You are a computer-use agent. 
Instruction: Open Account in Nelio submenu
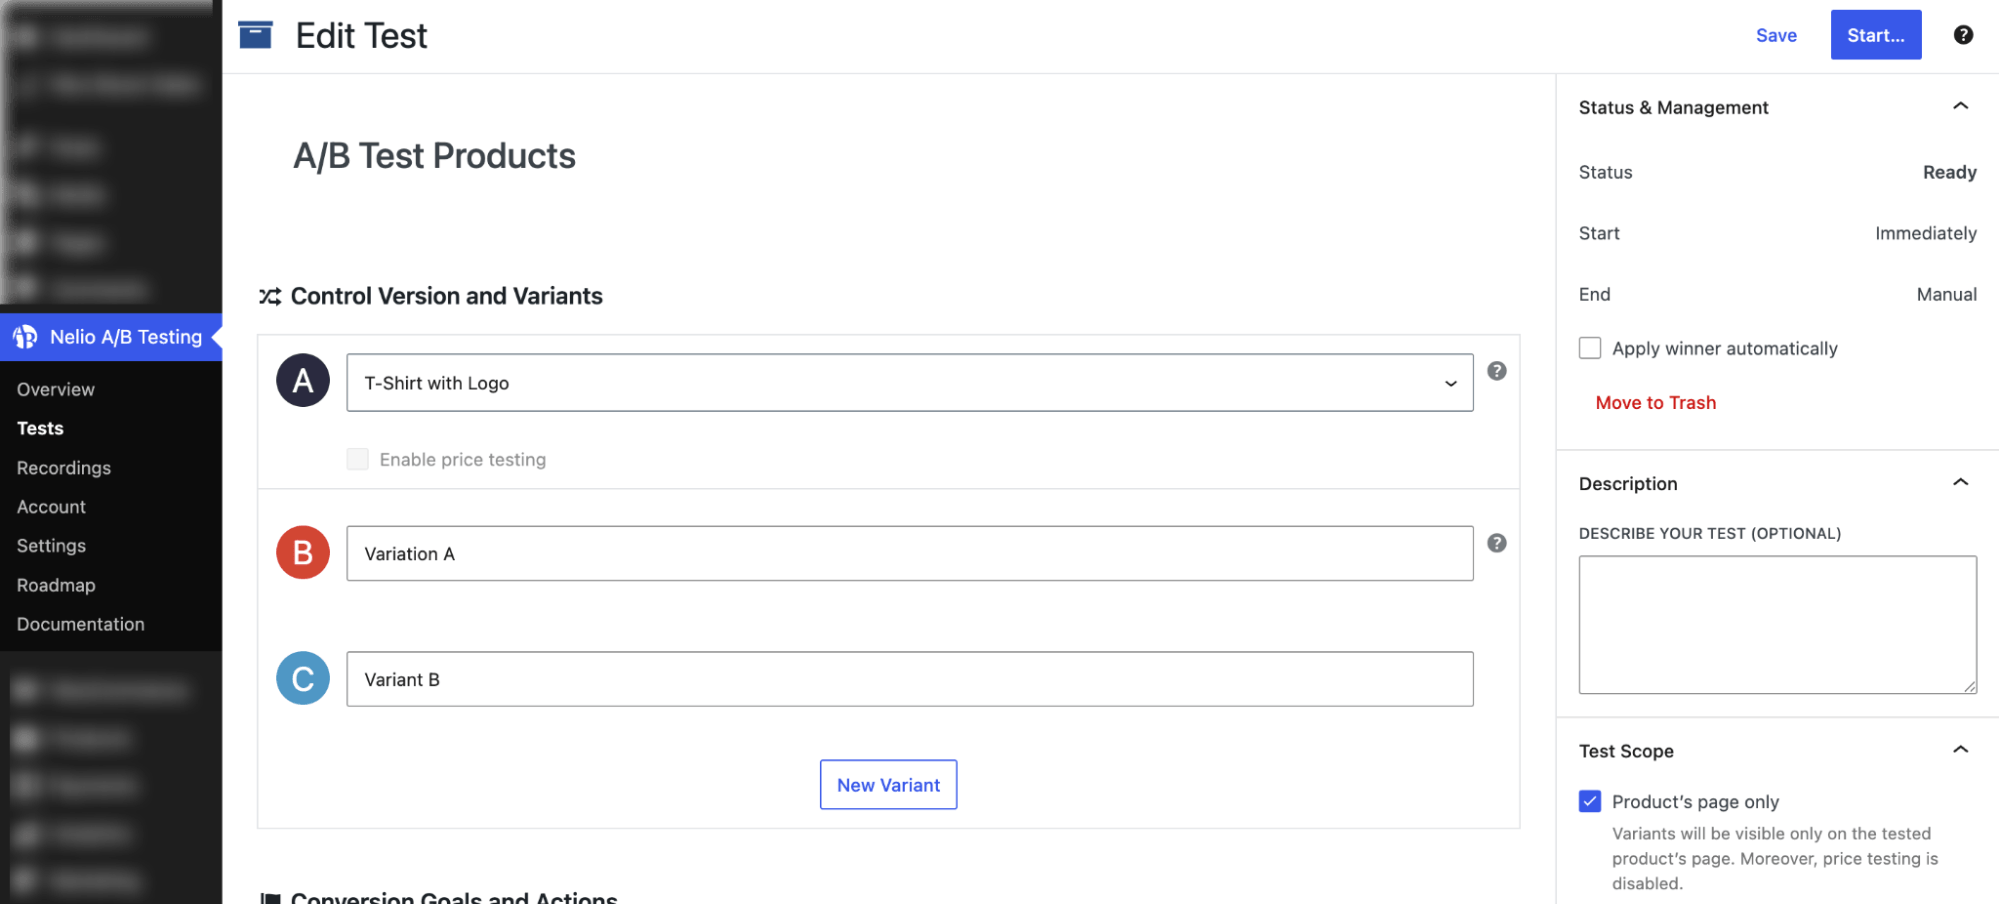[x=51, y=507]
